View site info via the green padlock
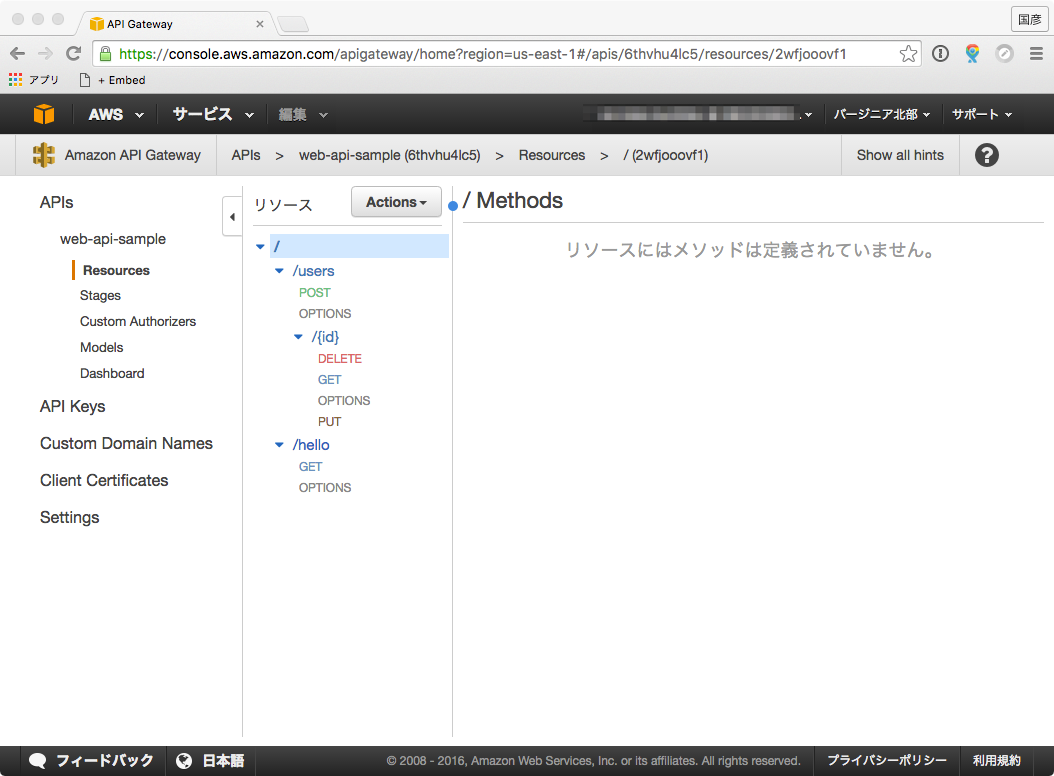1054x776 pixels. (105, 54)
